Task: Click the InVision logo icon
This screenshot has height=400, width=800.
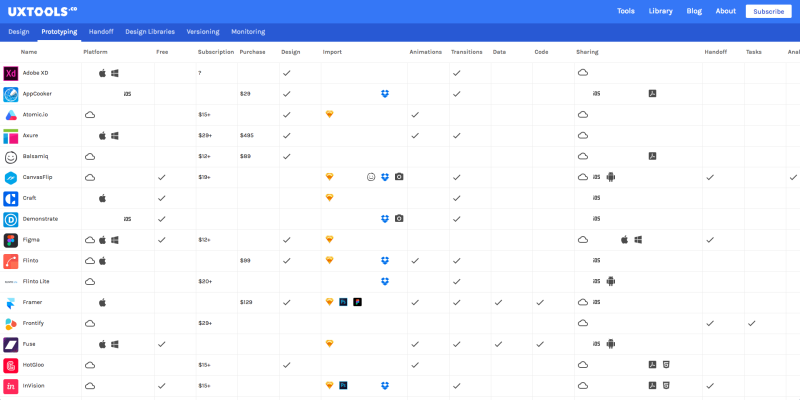Action: [11, 386]
